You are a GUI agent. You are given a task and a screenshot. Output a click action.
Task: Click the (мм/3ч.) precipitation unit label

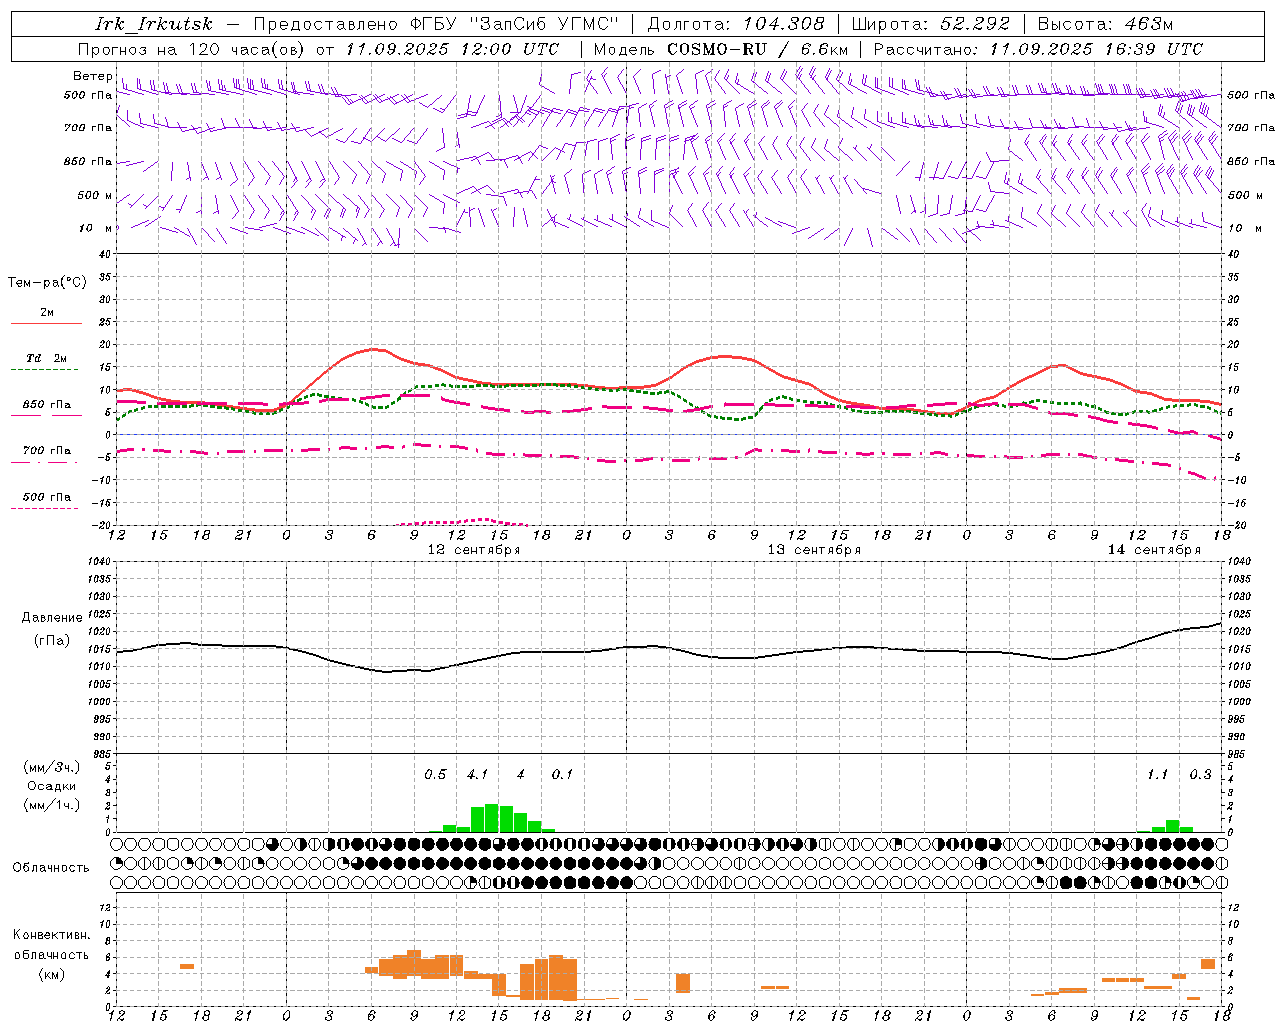[x=52, y=767]
